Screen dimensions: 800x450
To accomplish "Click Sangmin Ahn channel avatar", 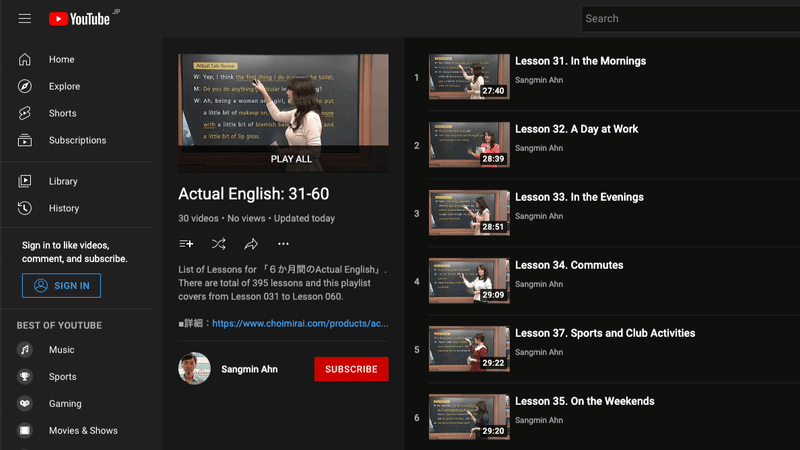I will point(194,368).
